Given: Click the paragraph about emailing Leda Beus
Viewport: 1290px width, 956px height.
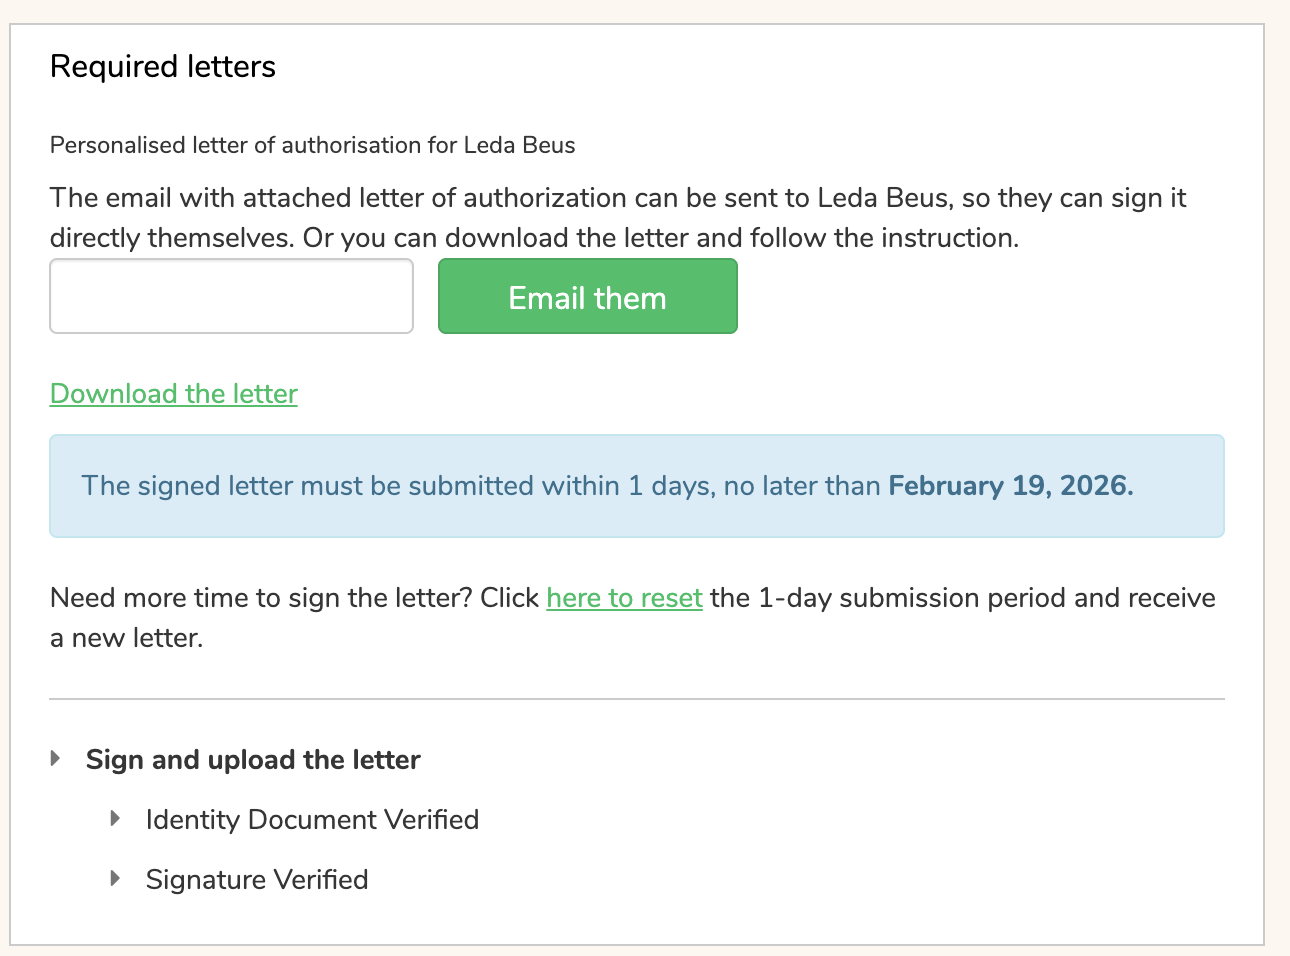Looking at the screenshot, I should point(617,218).
